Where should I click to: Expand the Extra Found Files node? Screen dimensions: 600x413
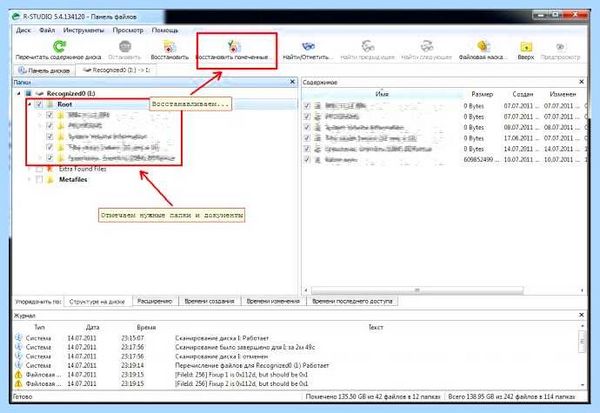[x=29, y=169]
